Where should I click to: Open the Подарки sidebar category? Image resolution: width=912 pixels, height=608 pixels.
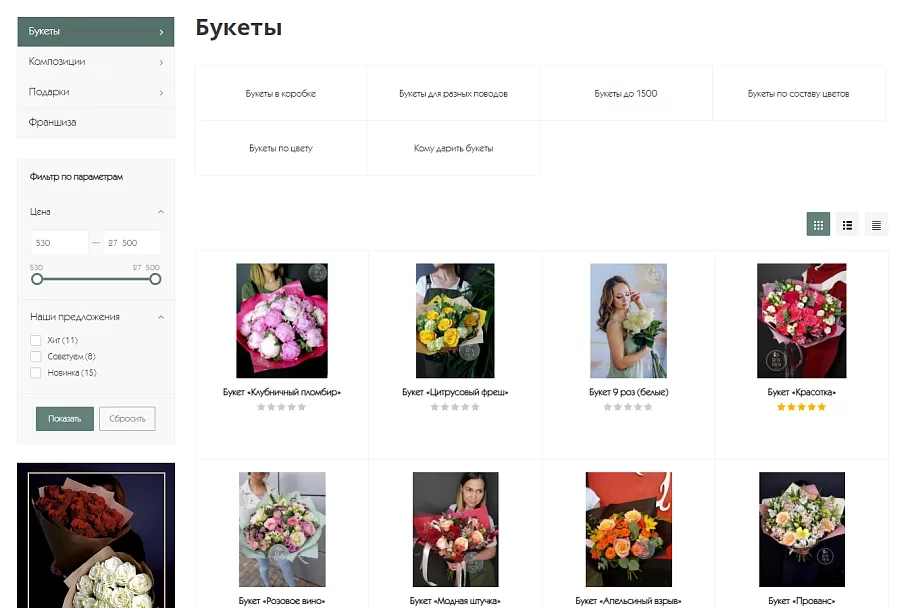point(96,92)
